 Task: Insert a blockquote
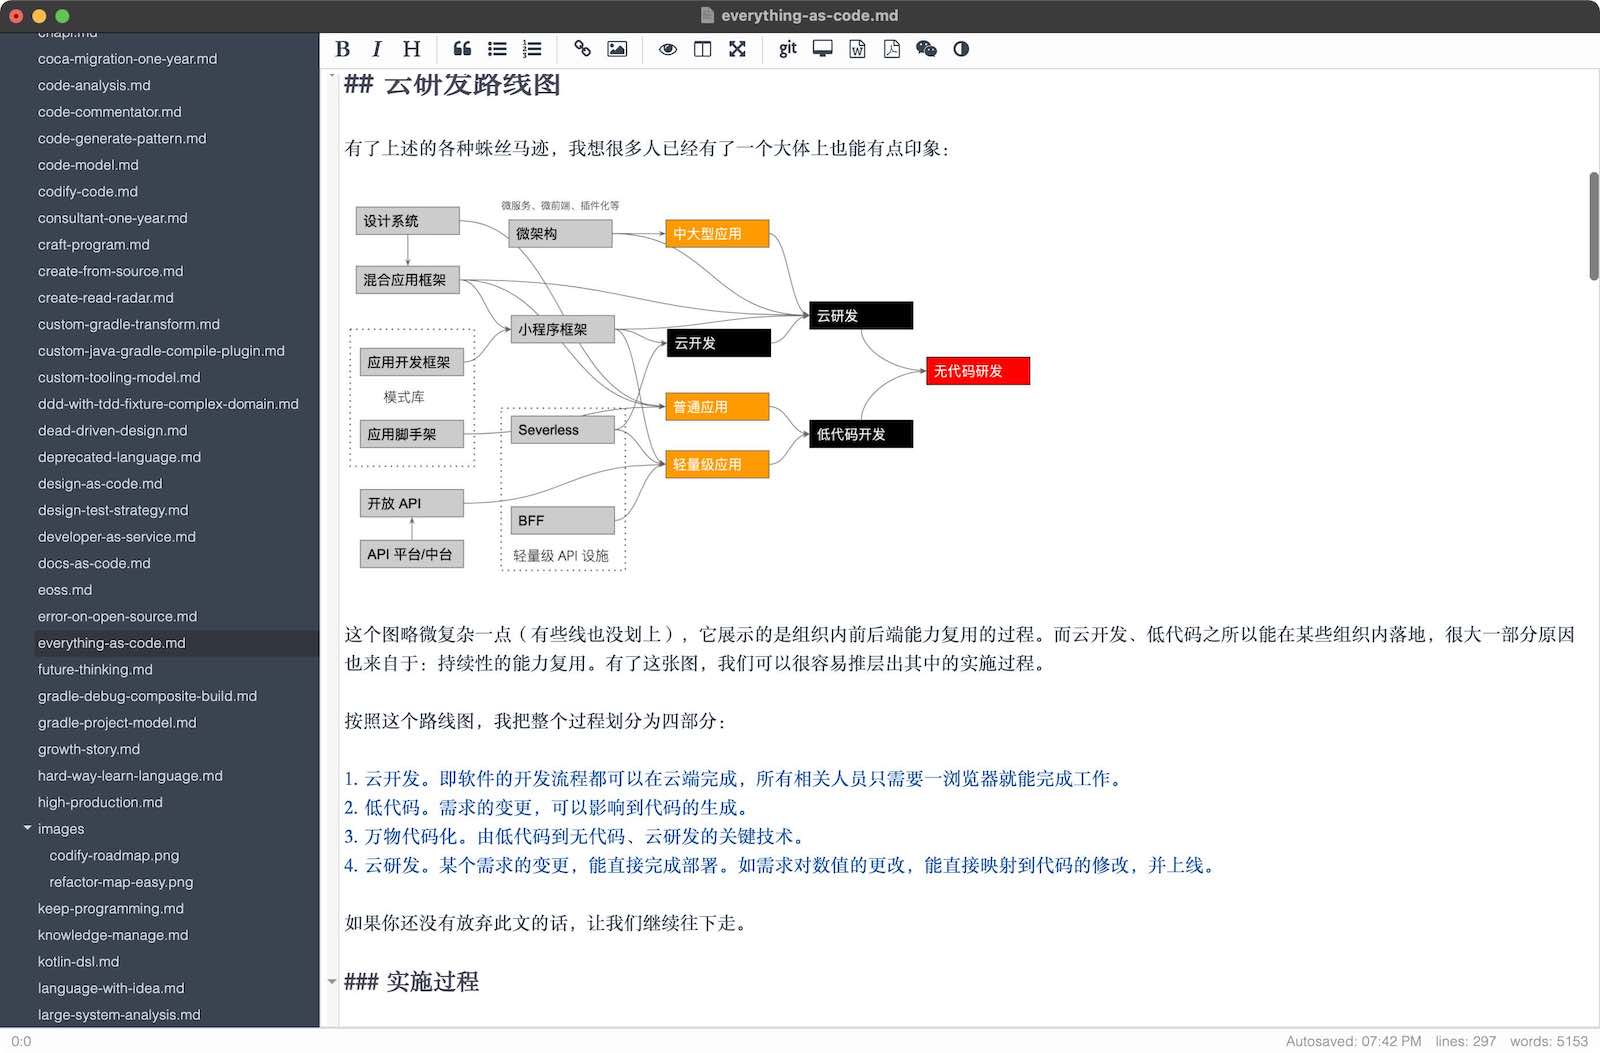click(x=461, y=48)
